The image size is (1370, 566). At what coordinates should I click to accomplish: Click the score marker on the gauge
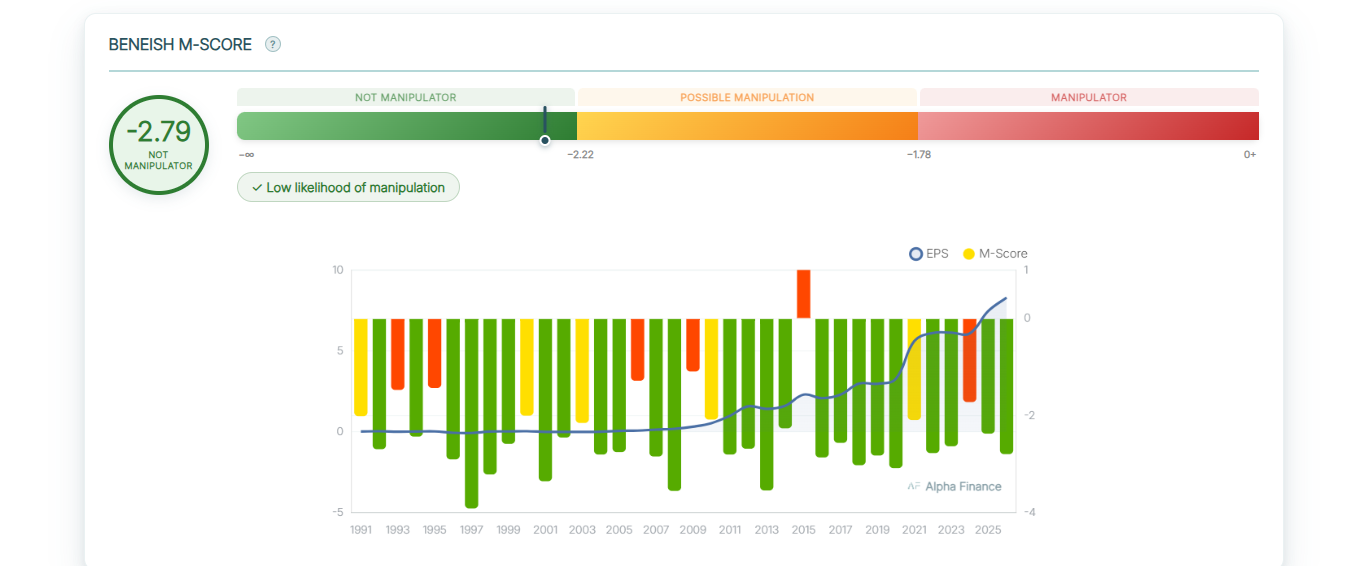coord(545,139)
